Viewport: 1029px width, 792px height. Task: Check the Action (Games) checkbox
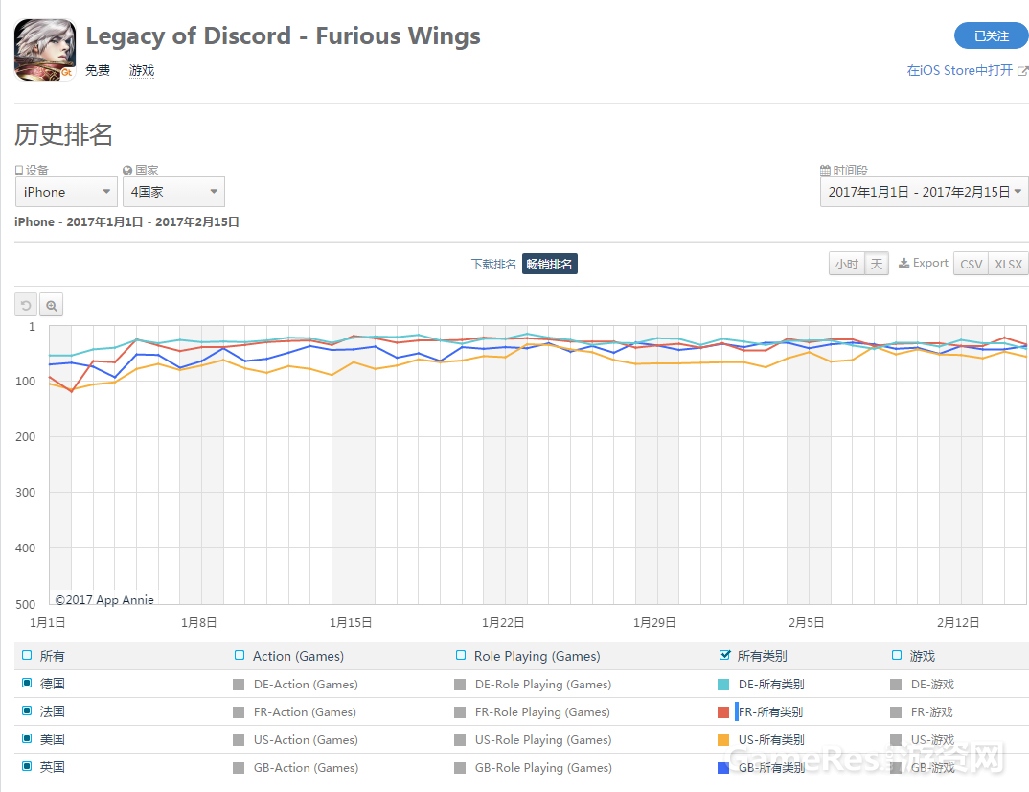[240, 655]
